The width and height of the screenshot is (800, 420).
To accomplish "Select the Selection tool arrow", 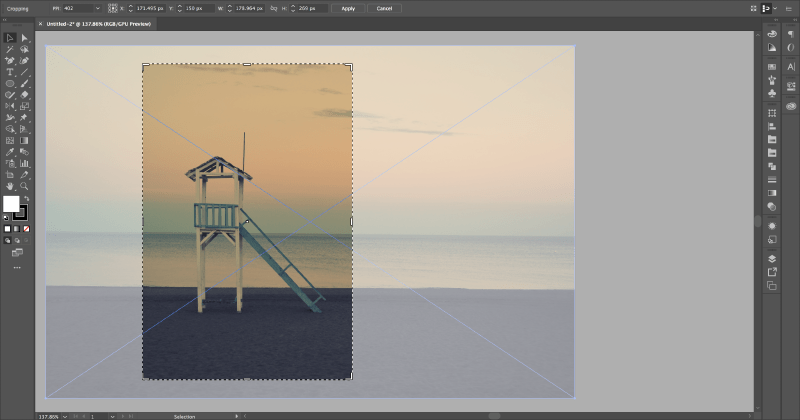I will [10, 38].
